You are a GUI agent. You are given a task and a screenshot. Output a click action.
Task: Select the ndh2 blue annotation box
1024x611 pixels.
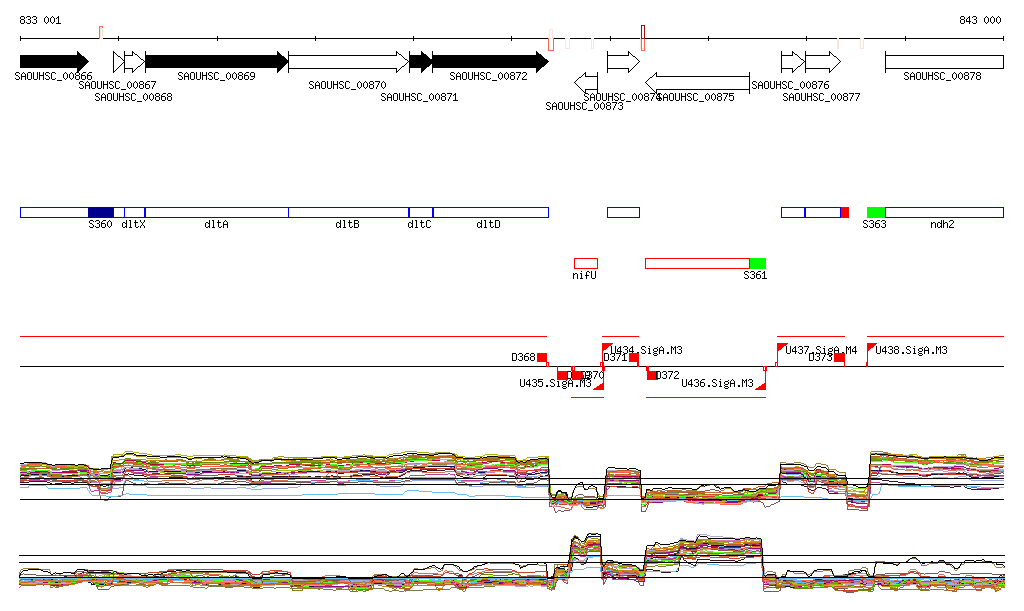pyautogui.click(x=944, y=212)
